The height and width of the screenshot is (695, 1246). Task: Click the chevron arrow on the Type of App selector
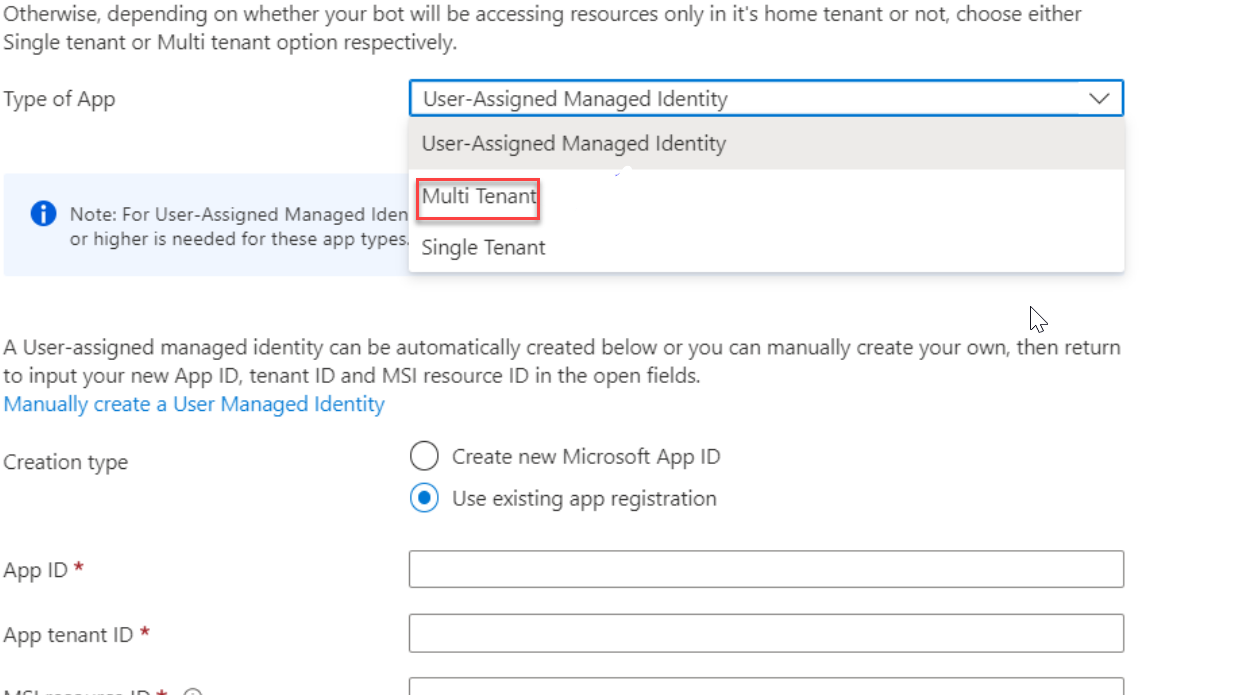[1099, 98]
